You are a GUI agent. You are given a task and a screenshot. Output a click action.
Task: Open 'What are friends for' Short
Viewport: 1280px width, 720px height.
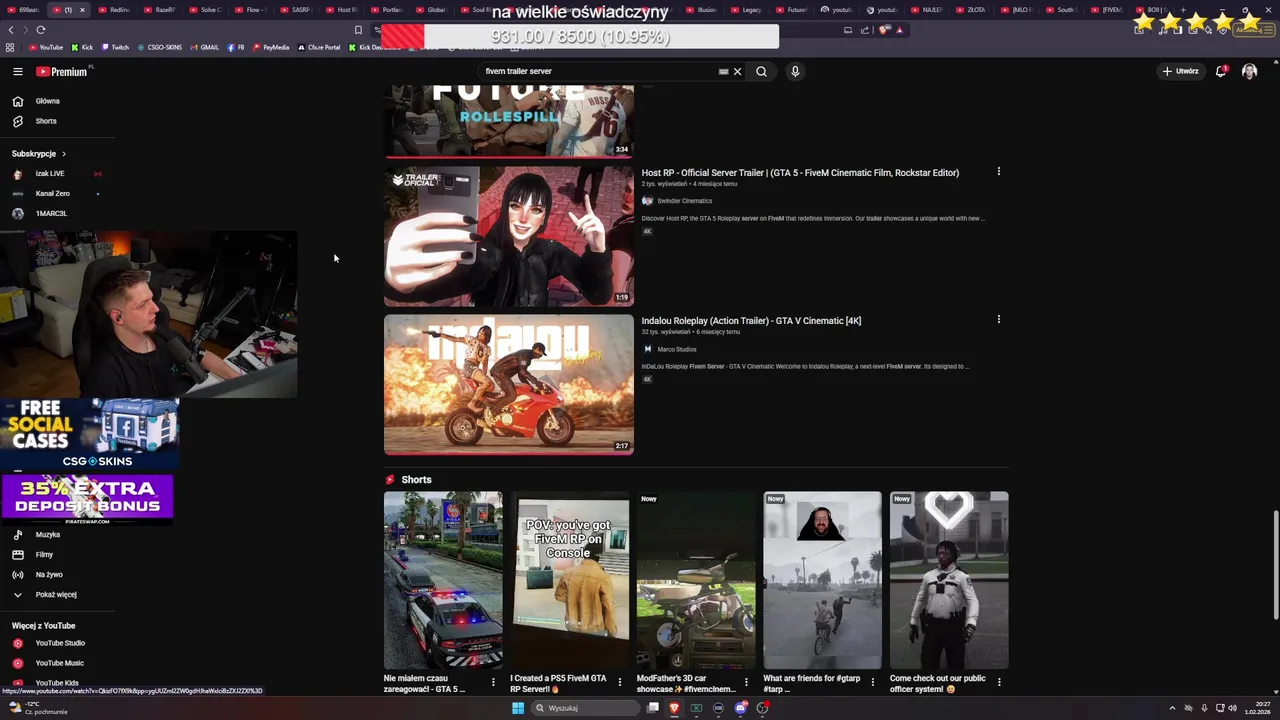[x=822, y=579]
